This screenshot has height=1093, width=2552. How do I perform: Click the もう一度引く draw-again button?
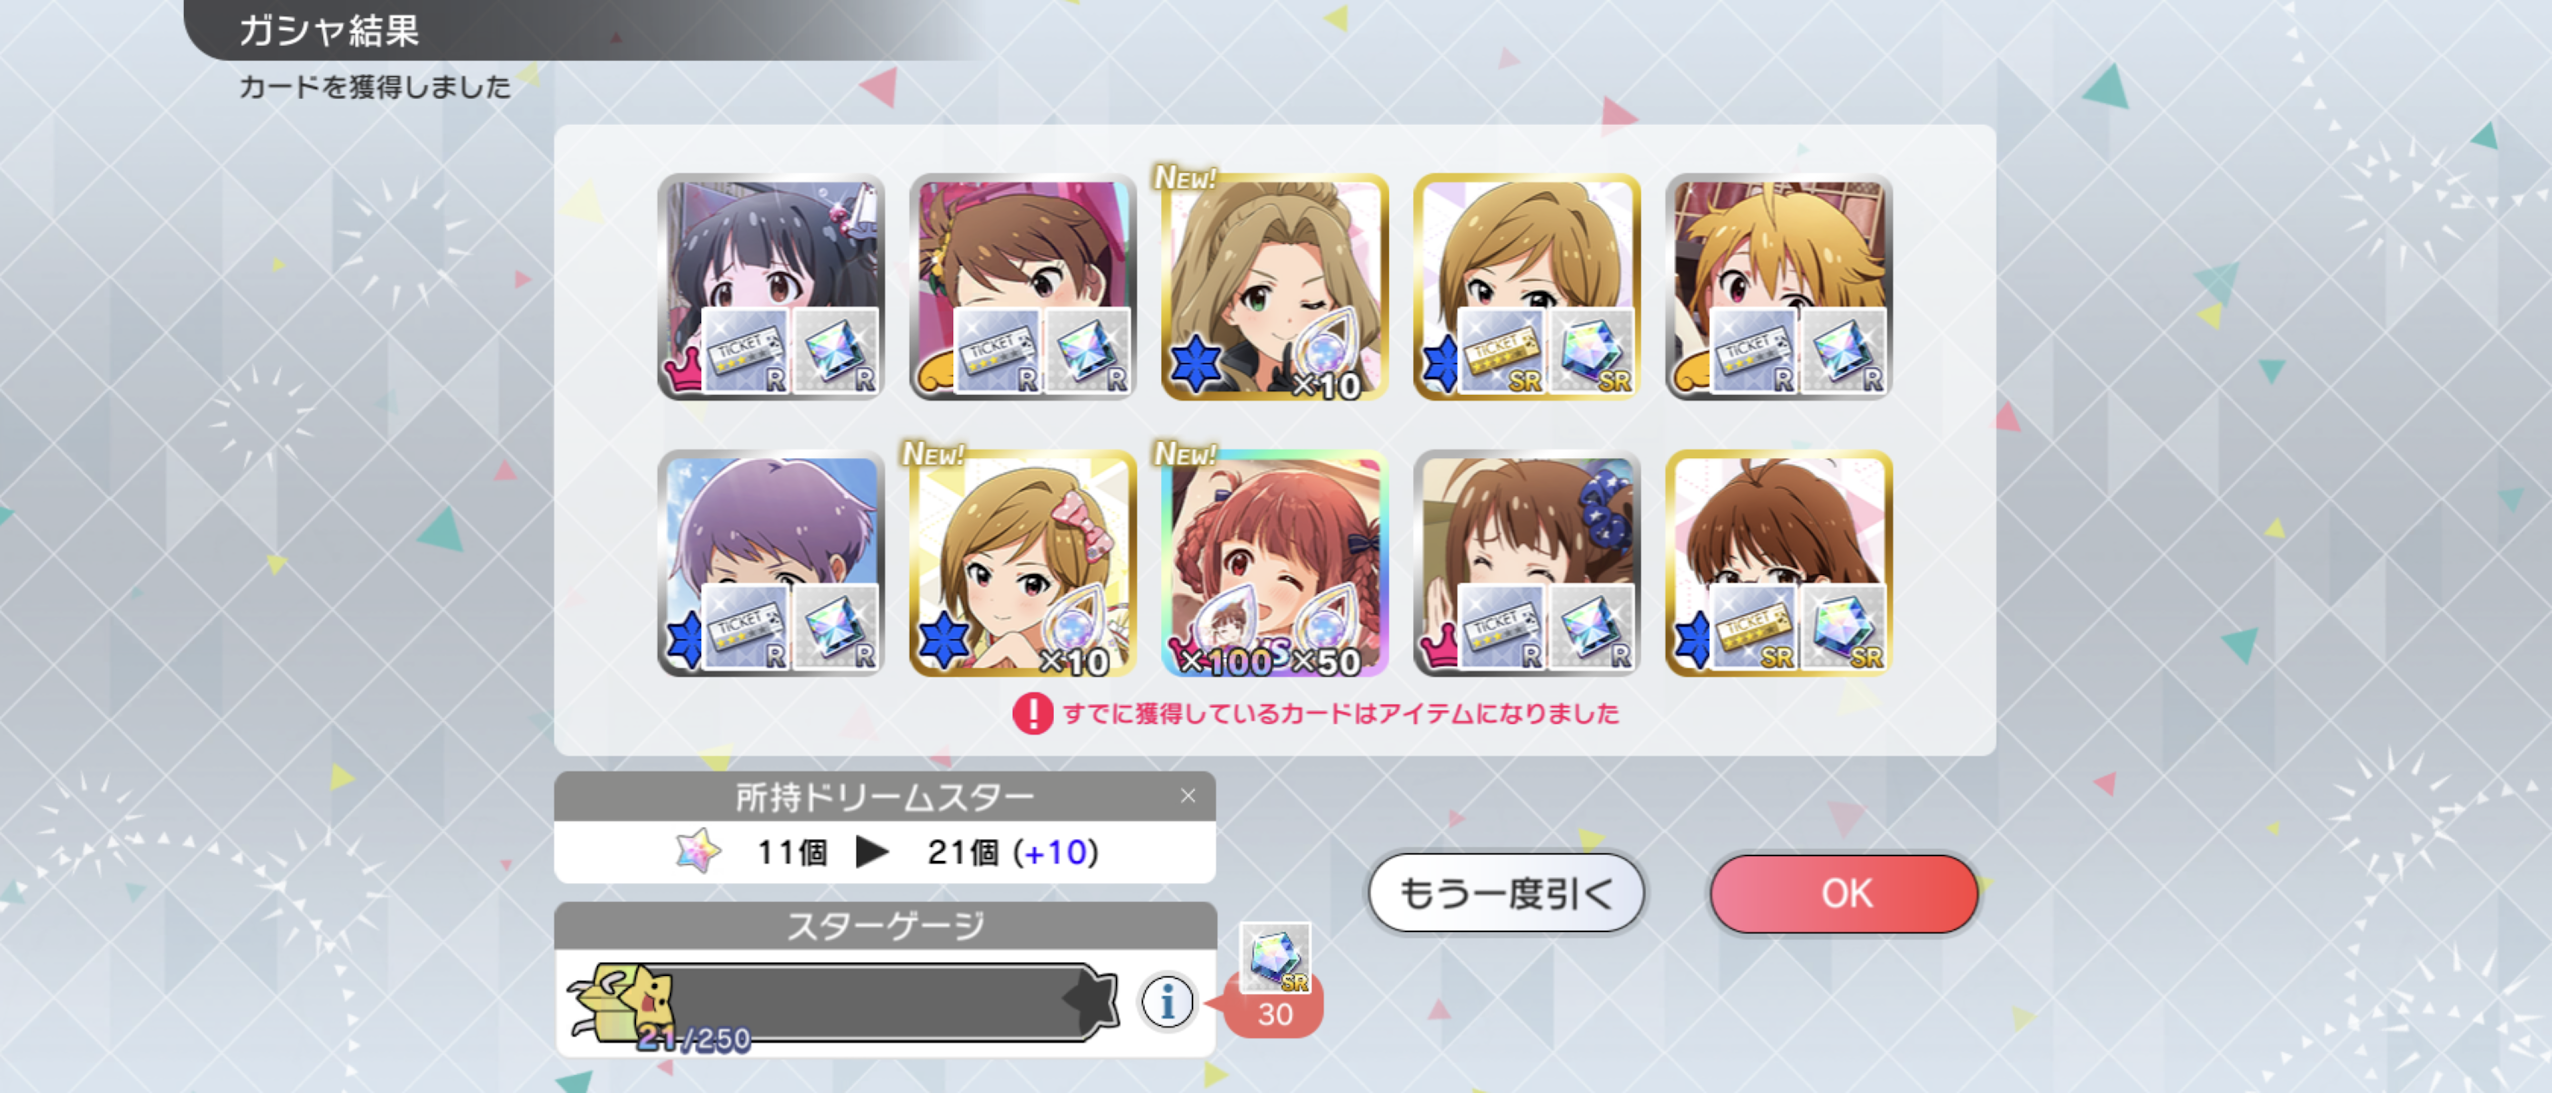click(1506, 893)
